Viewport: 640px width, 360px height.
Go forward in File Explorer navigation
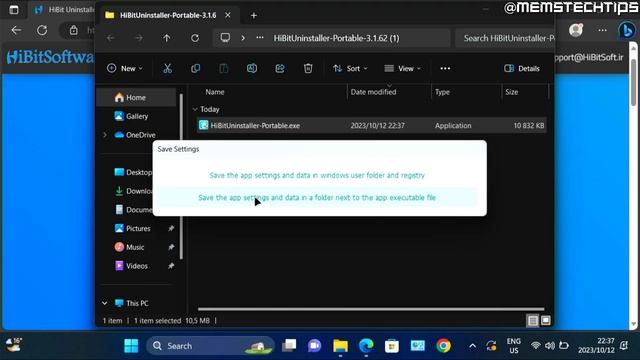139,38
